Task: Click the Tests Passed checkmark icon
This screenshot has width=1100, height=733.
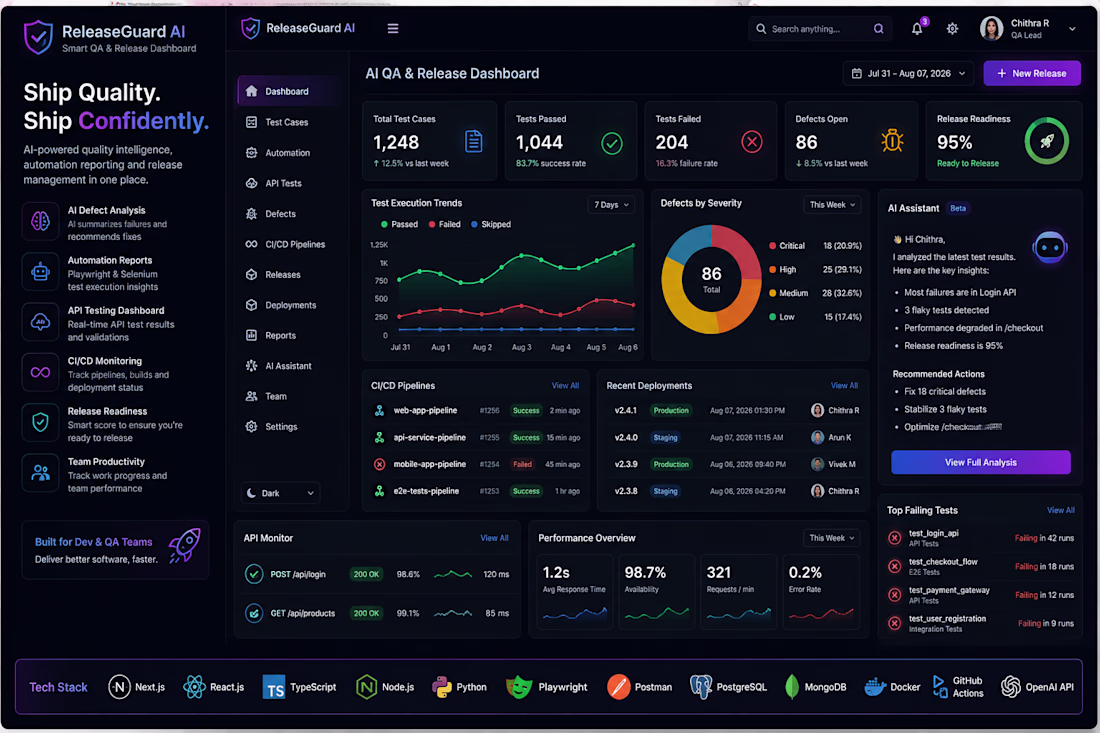Action: tap(612, 144)
